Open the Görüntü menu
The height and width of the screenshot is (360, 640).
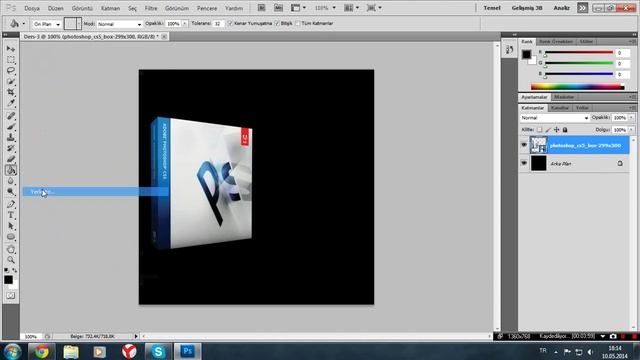coord(82,8)
